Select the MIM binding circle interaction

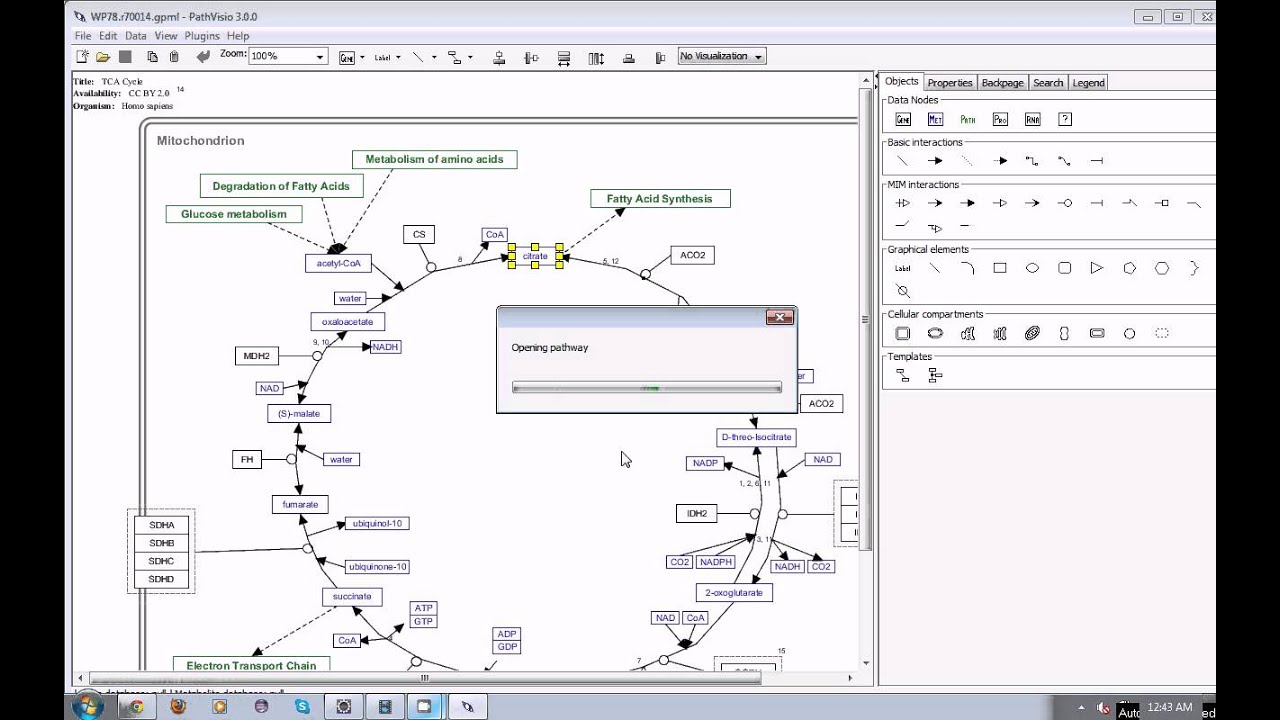1065,203
